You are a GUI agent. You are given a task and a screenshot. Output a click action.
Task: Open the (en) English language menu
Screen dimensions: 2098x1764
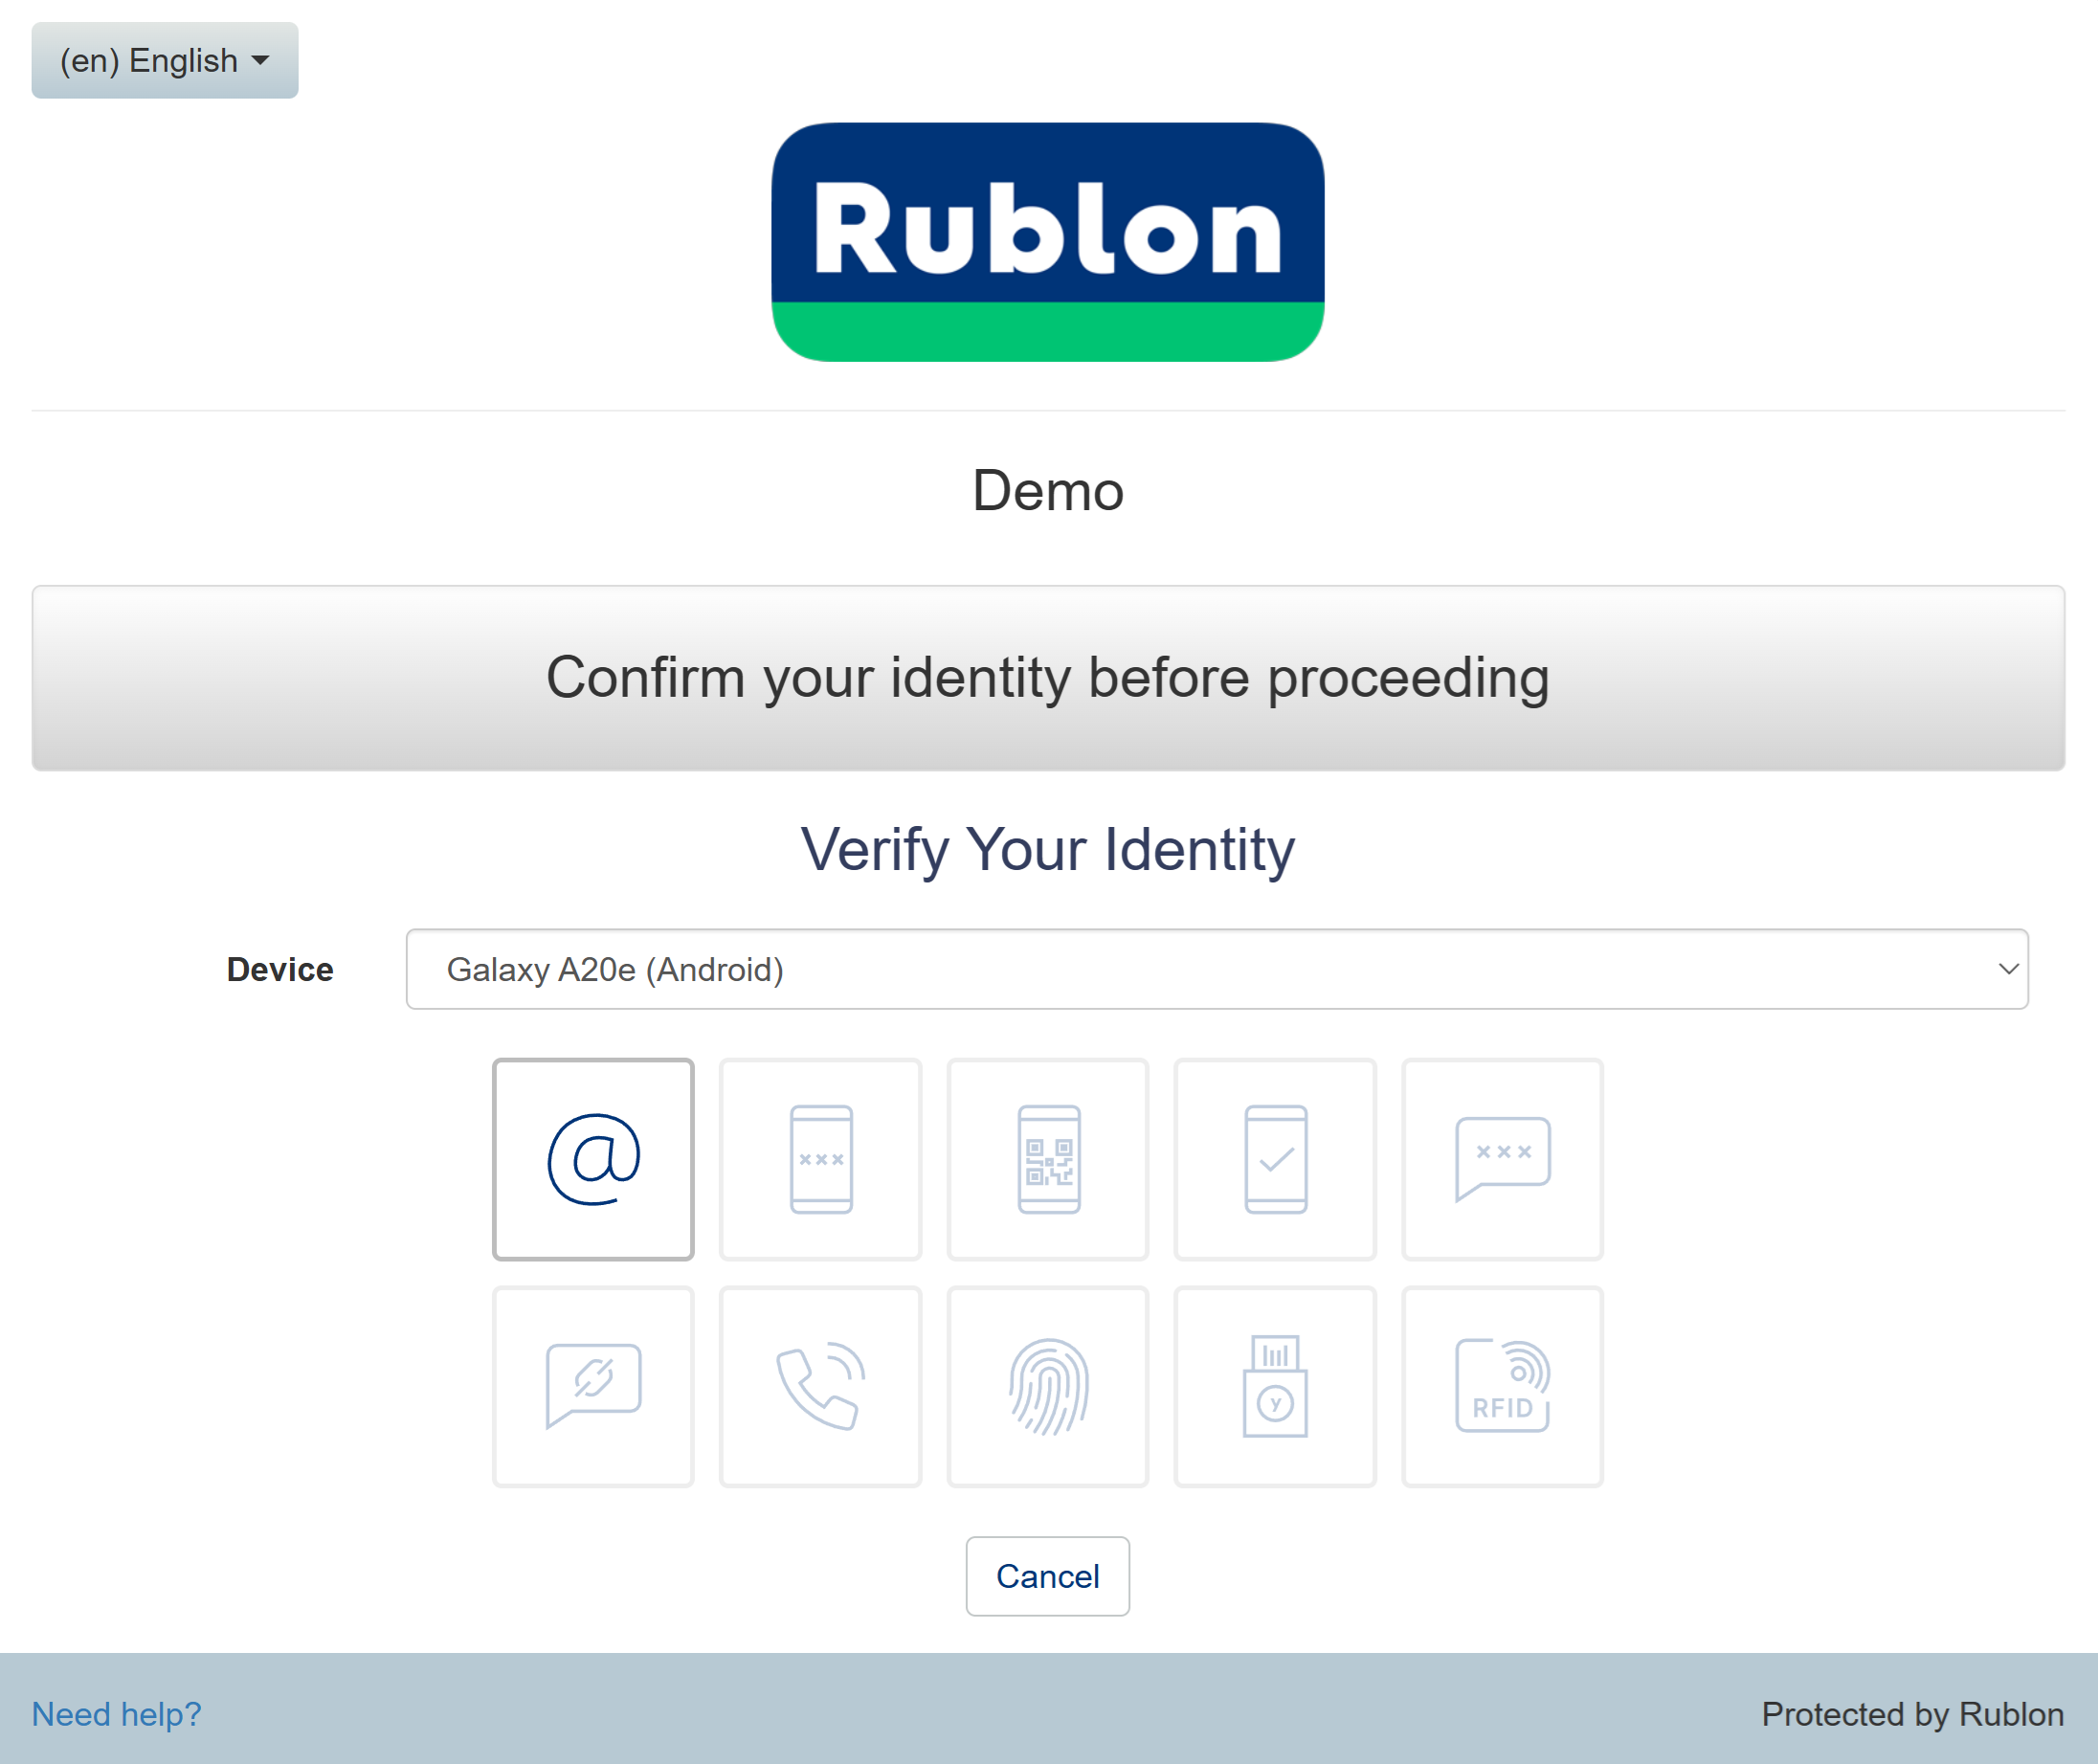click(x=165, y=60)
